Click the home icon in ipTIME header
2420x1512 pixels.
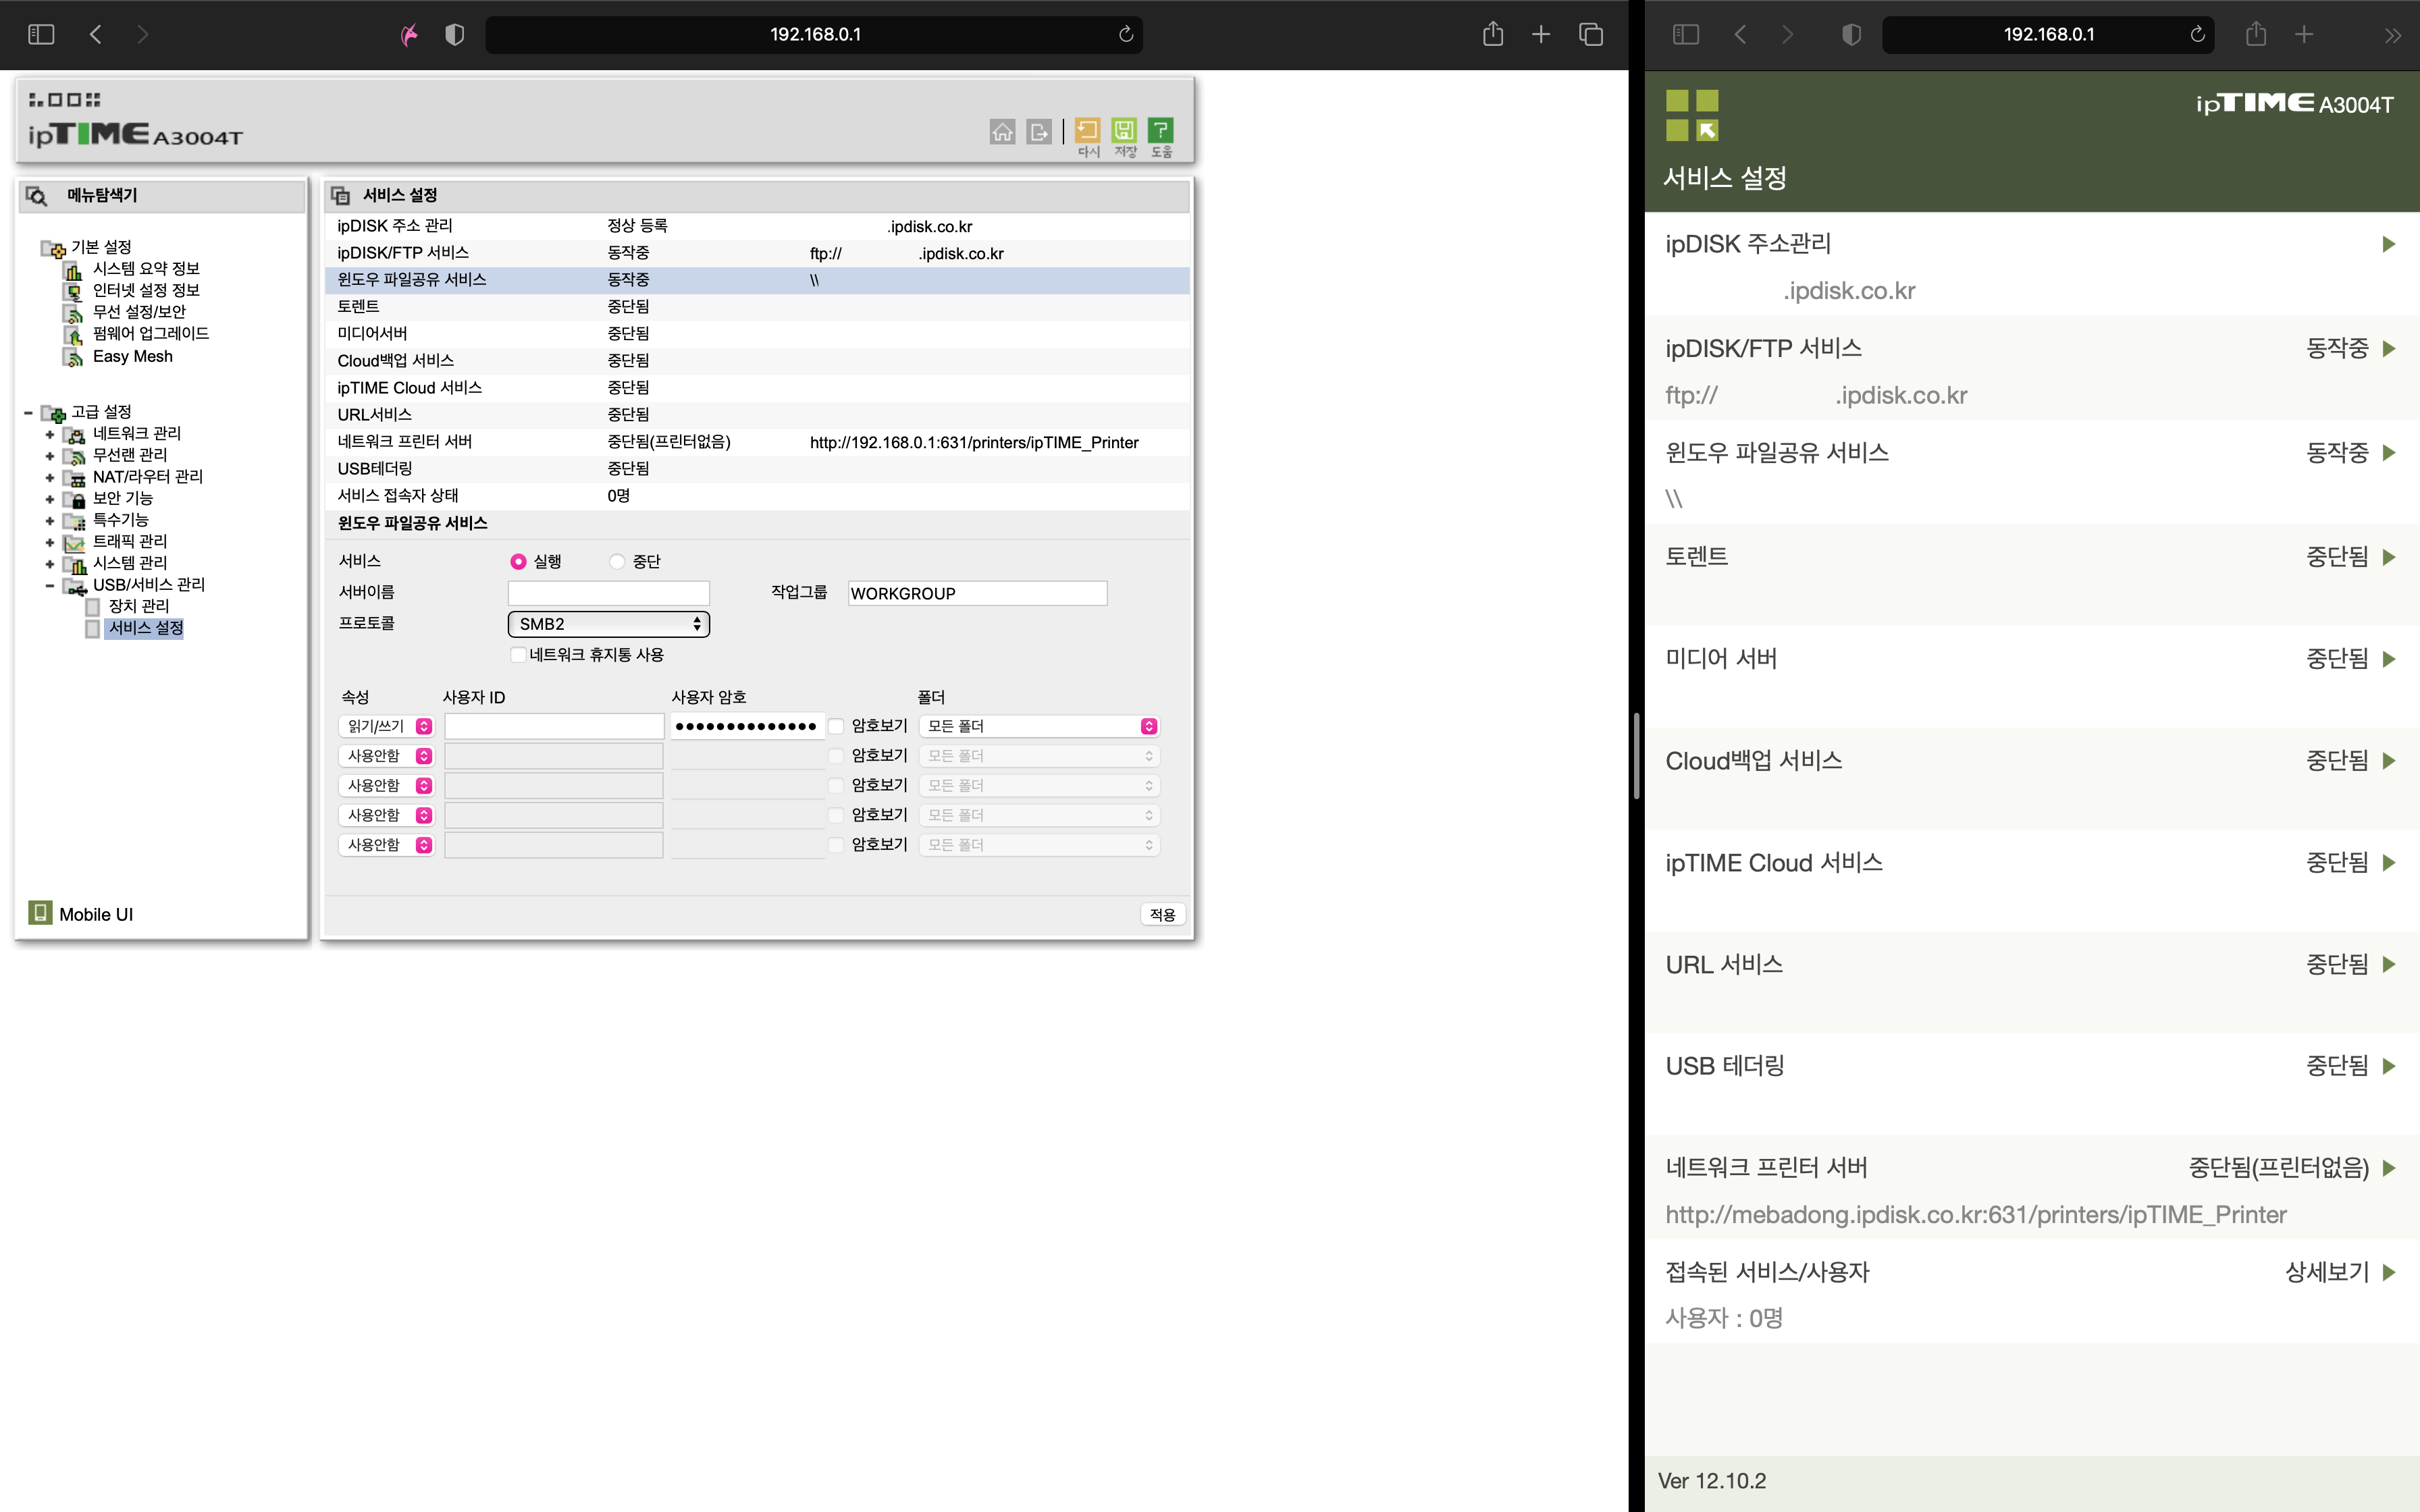[1002, 132]
